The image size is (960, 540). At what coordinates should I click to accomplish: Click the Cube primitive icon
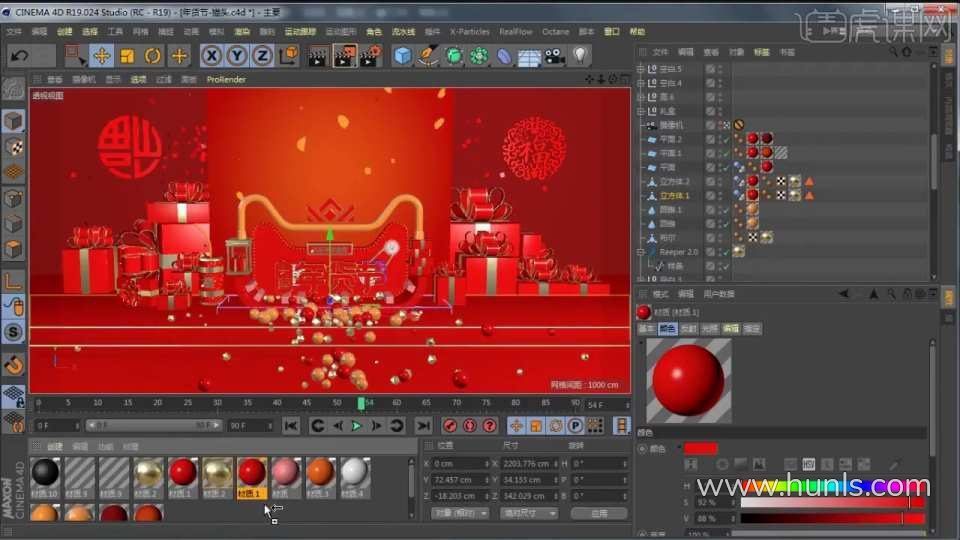coord(402,56)
